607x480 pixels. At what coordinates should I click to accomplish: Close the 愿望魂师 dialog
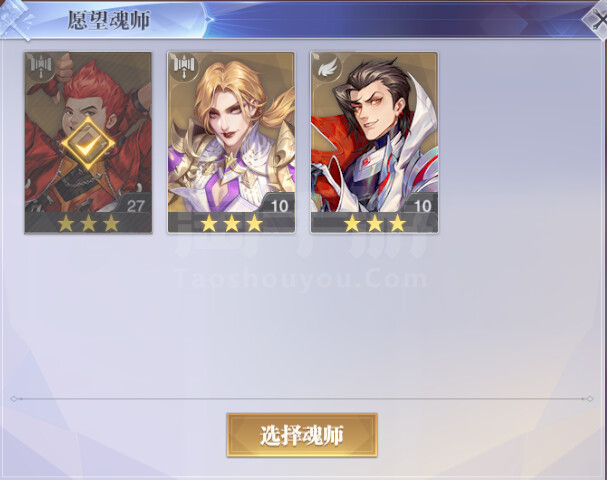(598, 19)
